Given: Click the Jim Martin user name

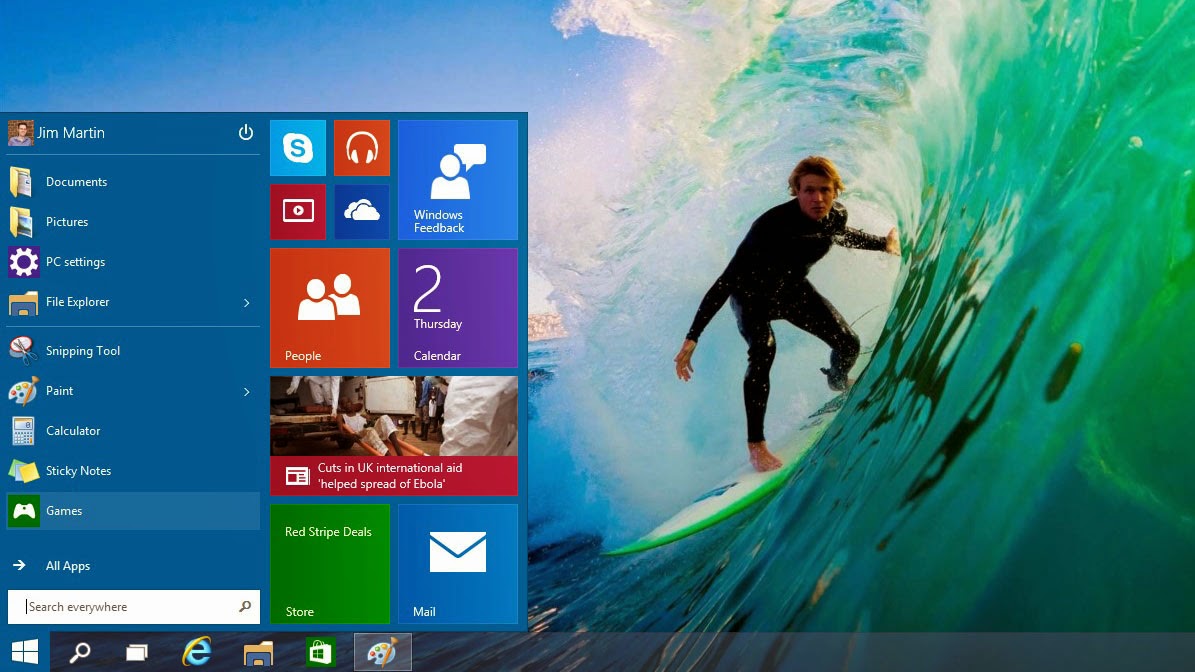Looking at the screenshot, I should (x=71, y=133).
